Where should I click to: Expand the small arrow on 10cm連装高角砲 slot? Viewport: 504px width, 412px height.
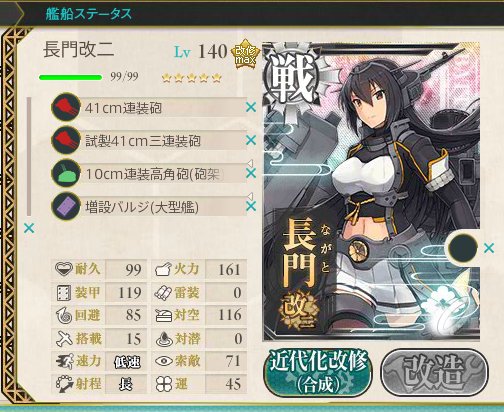(250, 163)
